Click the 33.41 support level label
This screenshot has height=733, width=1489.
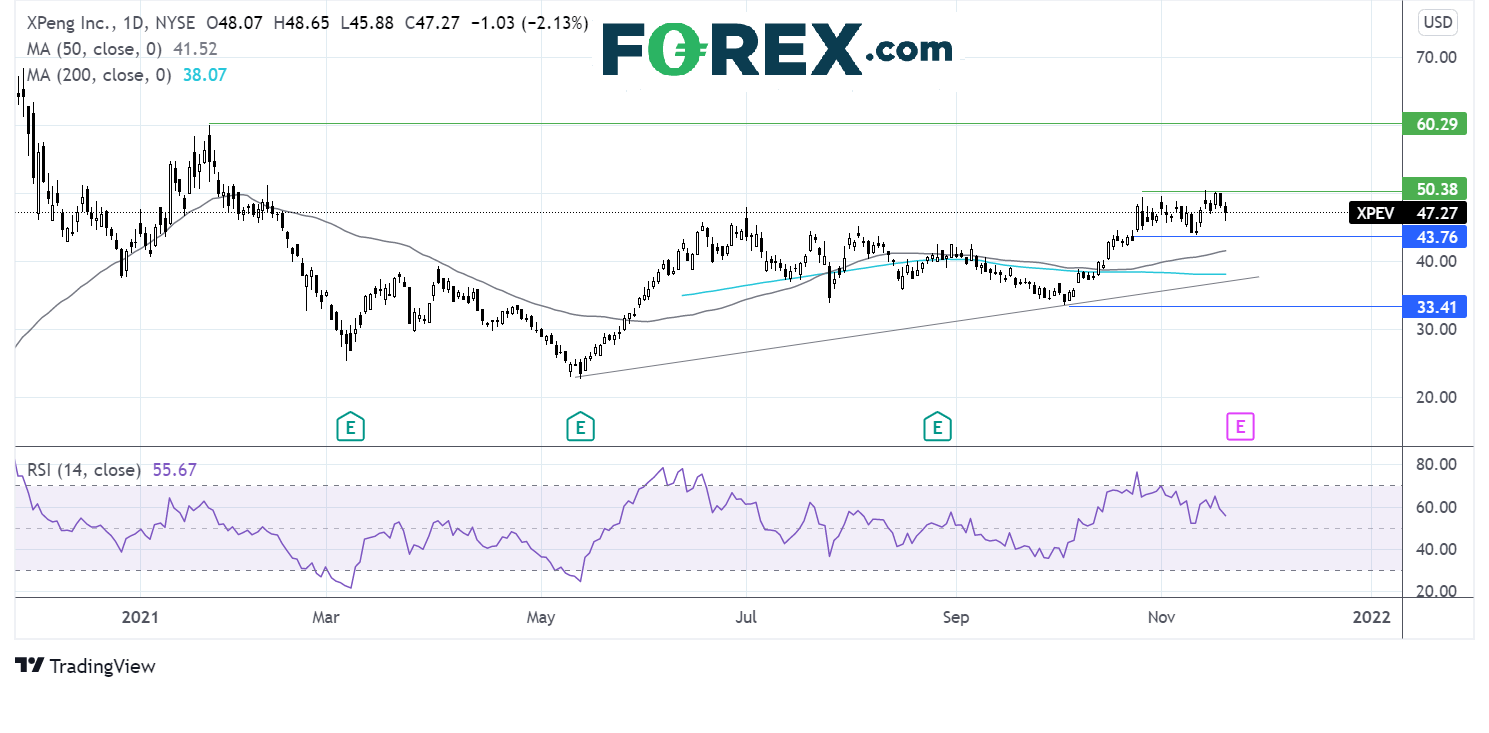point(1435,307)
